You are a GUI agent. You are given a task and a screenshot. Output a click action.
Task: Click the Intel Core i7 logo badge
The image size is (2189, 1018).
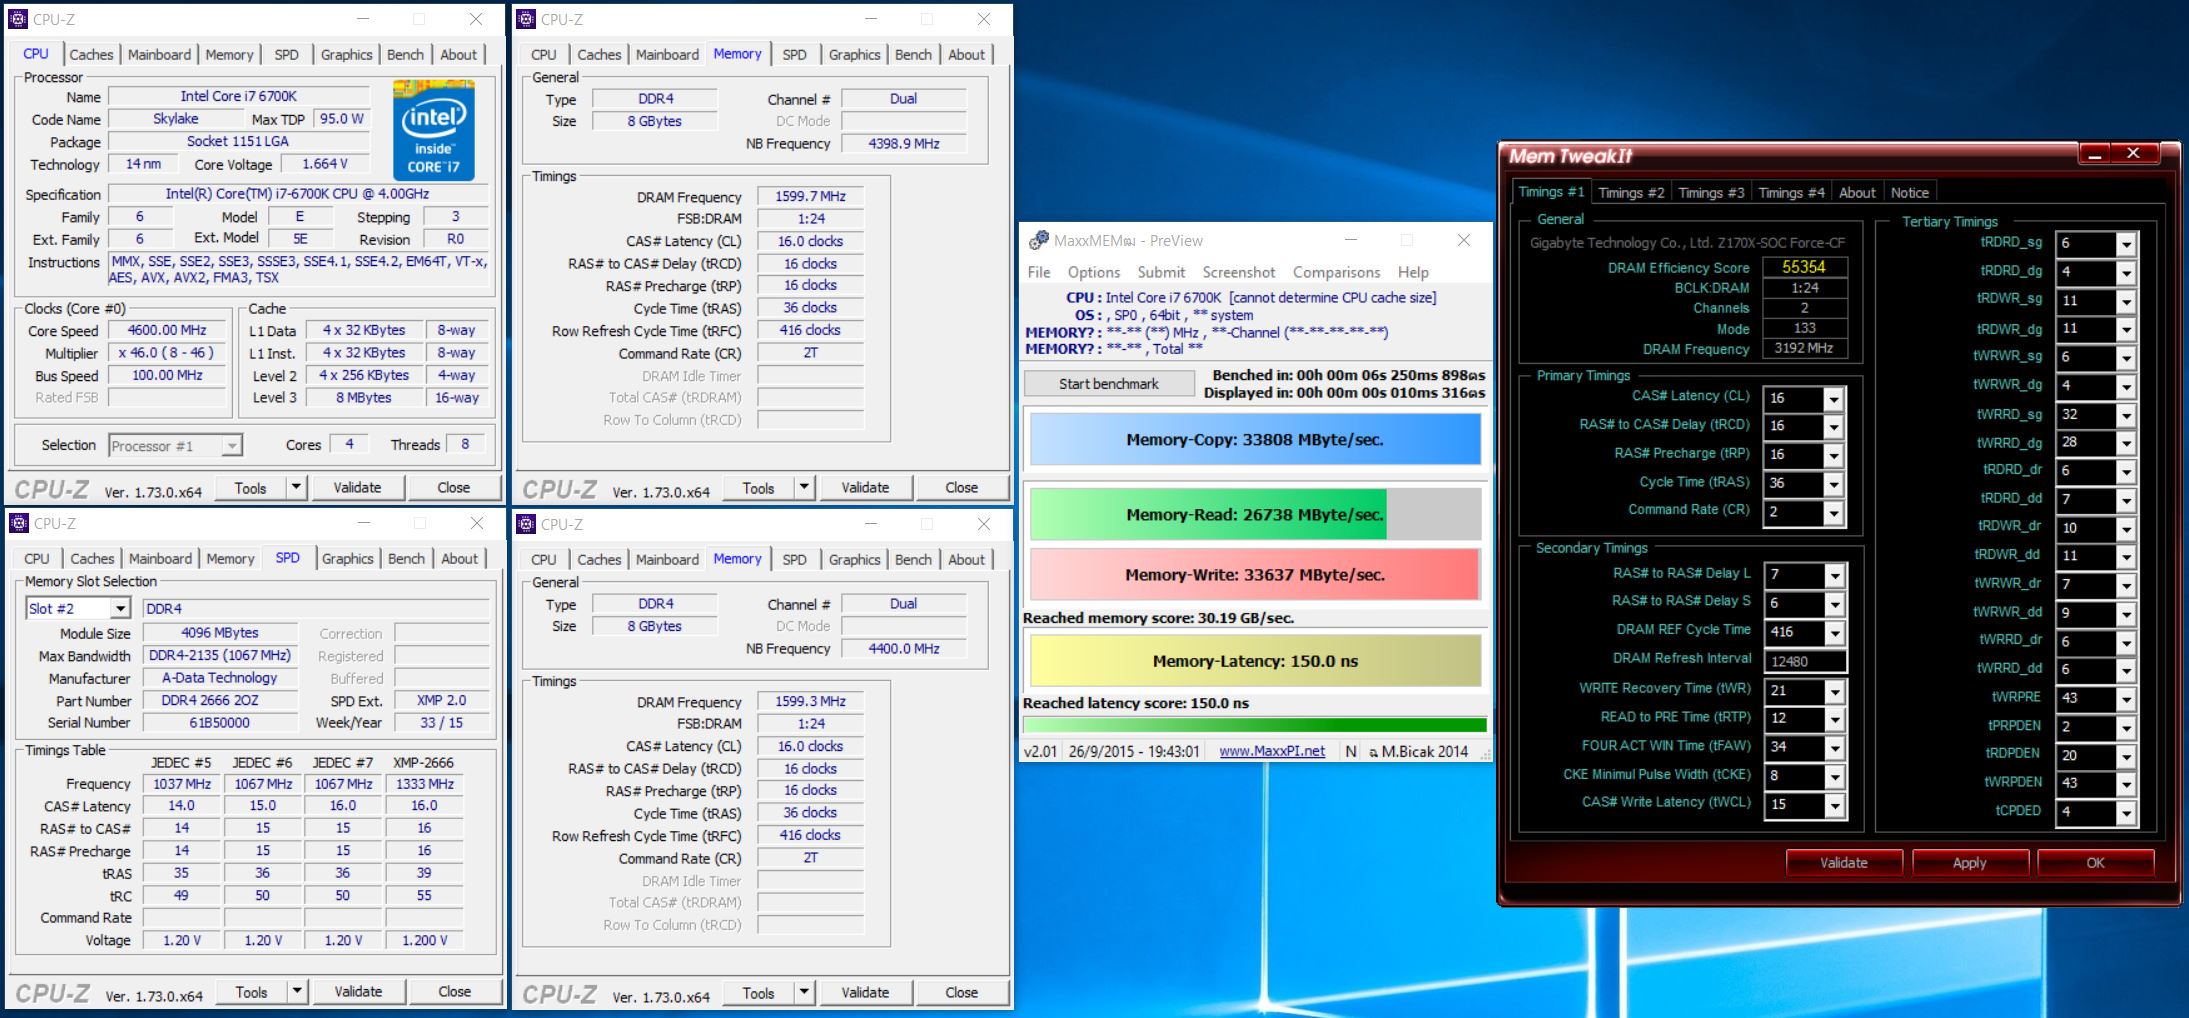(x=433, y=131)
